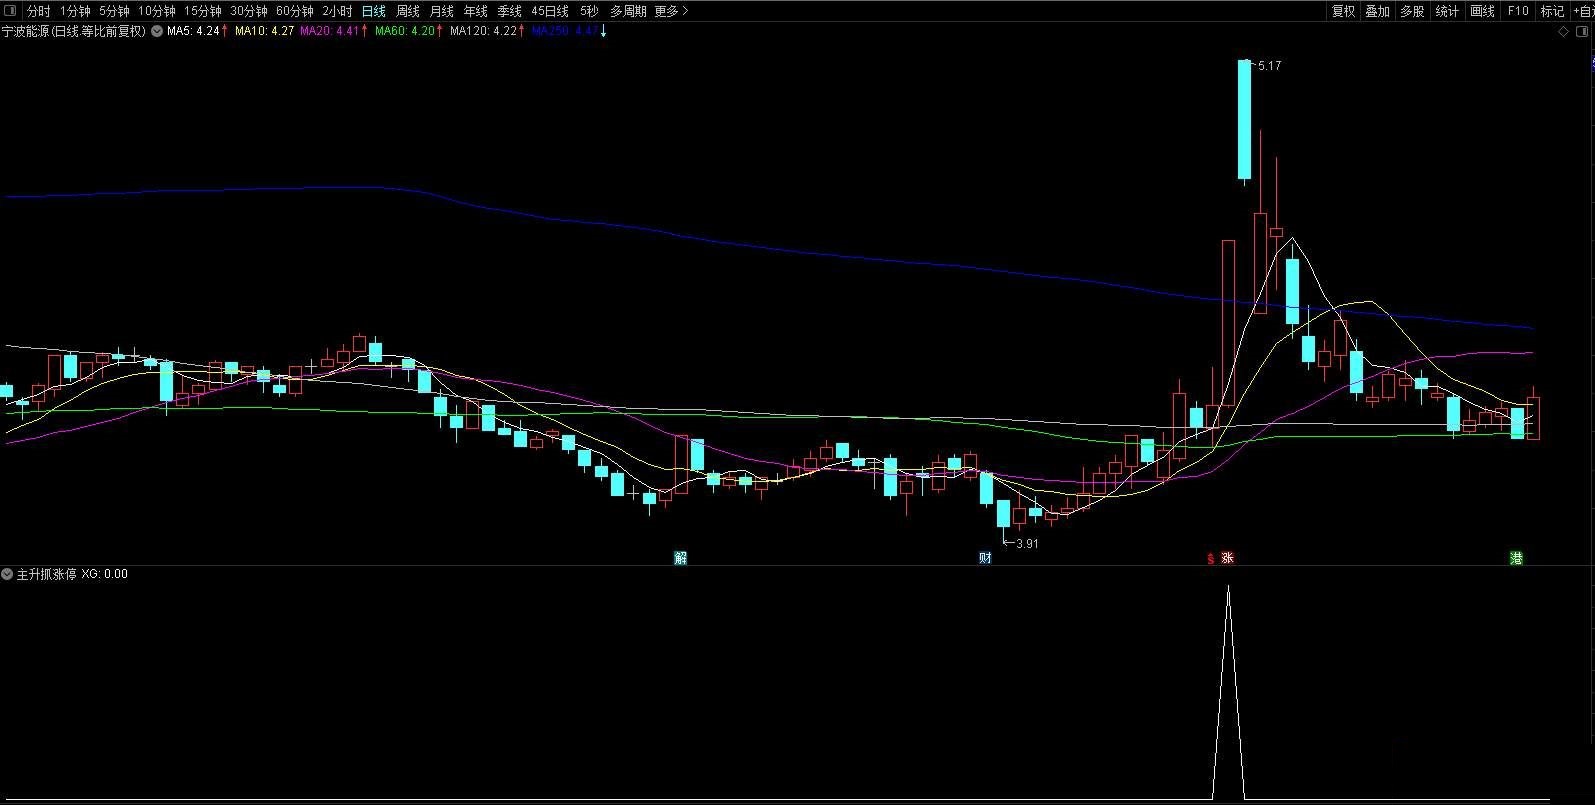Open 多周期 multi-period view
1595x805 pixels.
pos(628,11)
